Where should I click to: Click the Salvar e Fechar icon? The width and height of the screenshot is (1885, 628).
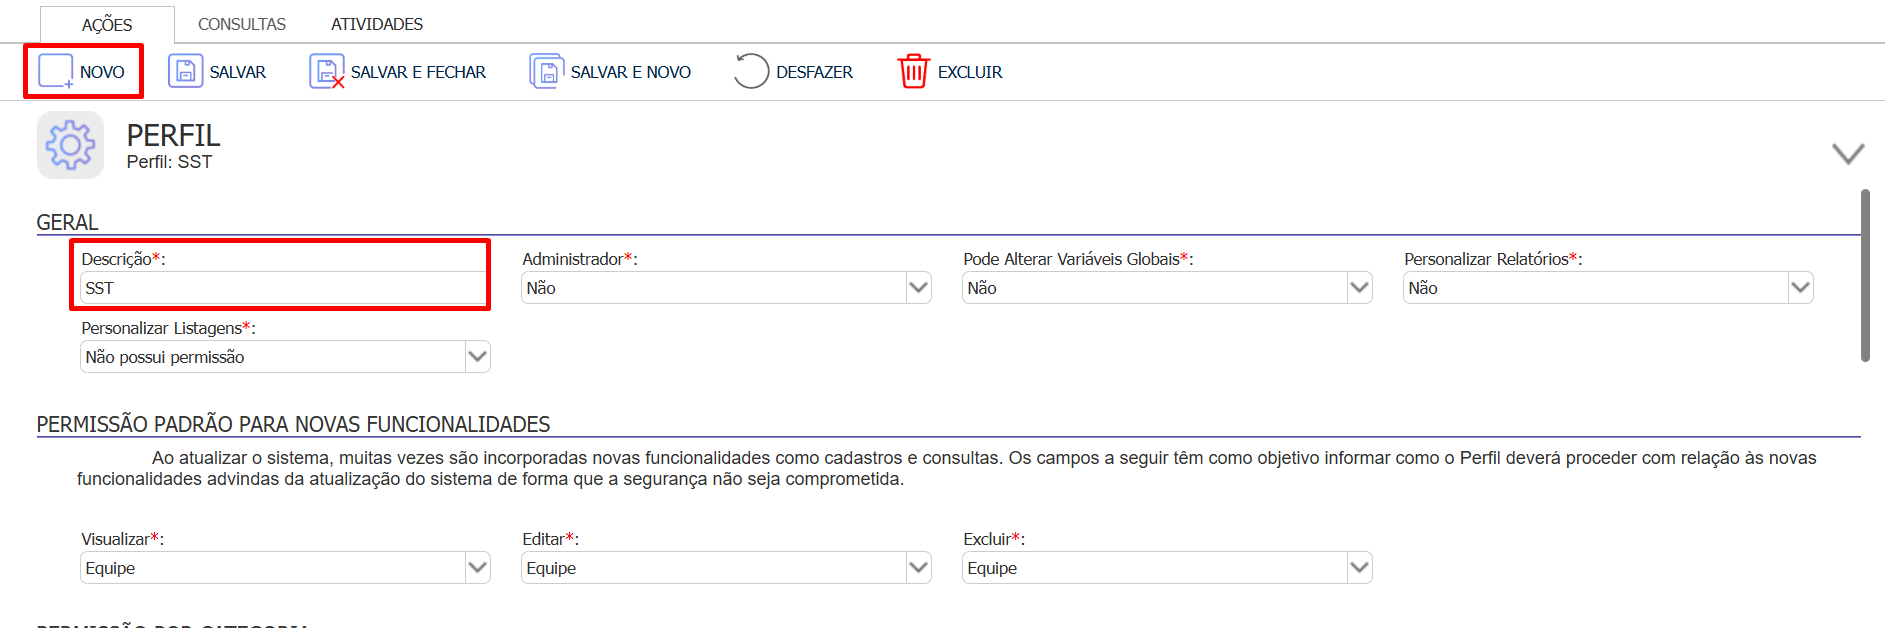click(327, 72)
